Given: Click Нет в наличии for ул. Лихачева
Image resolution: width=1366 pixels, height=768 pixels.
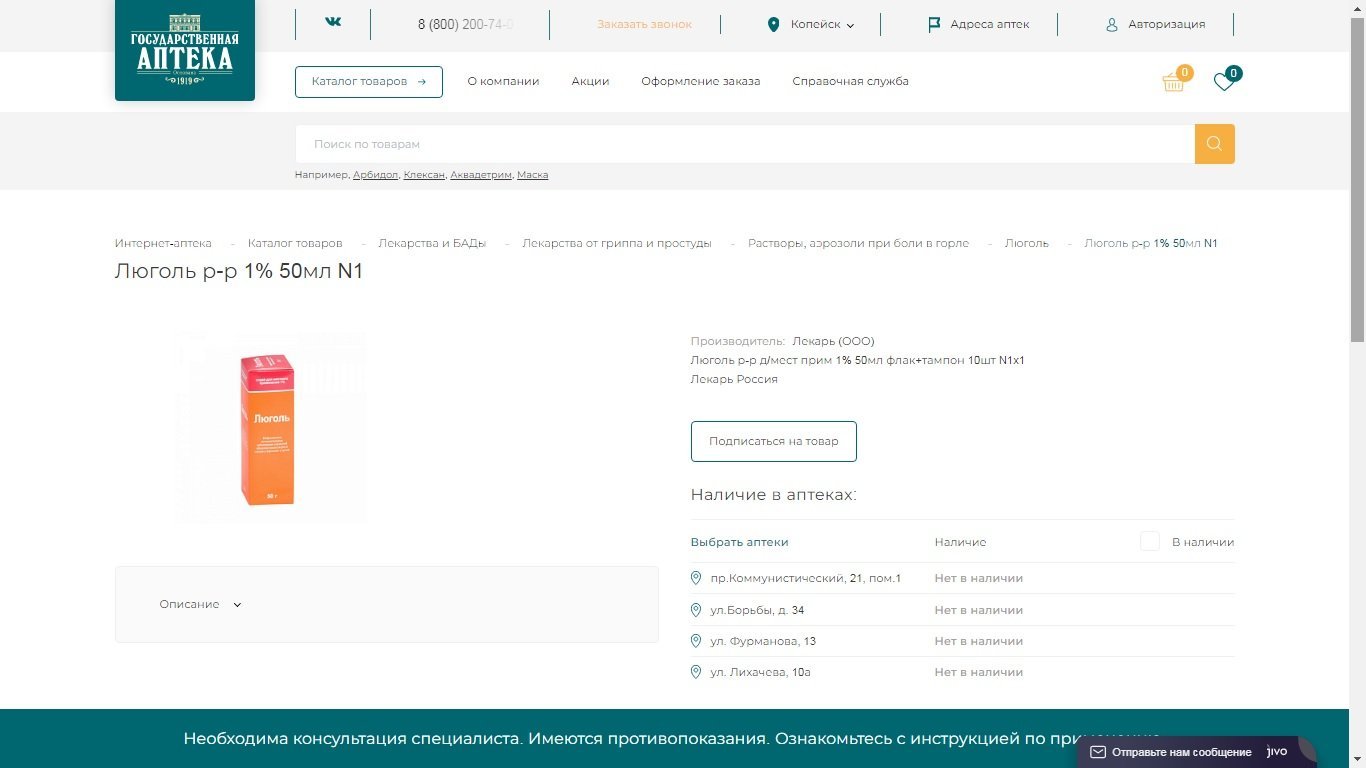Looking at the screenshot, I should pos(979,672).
